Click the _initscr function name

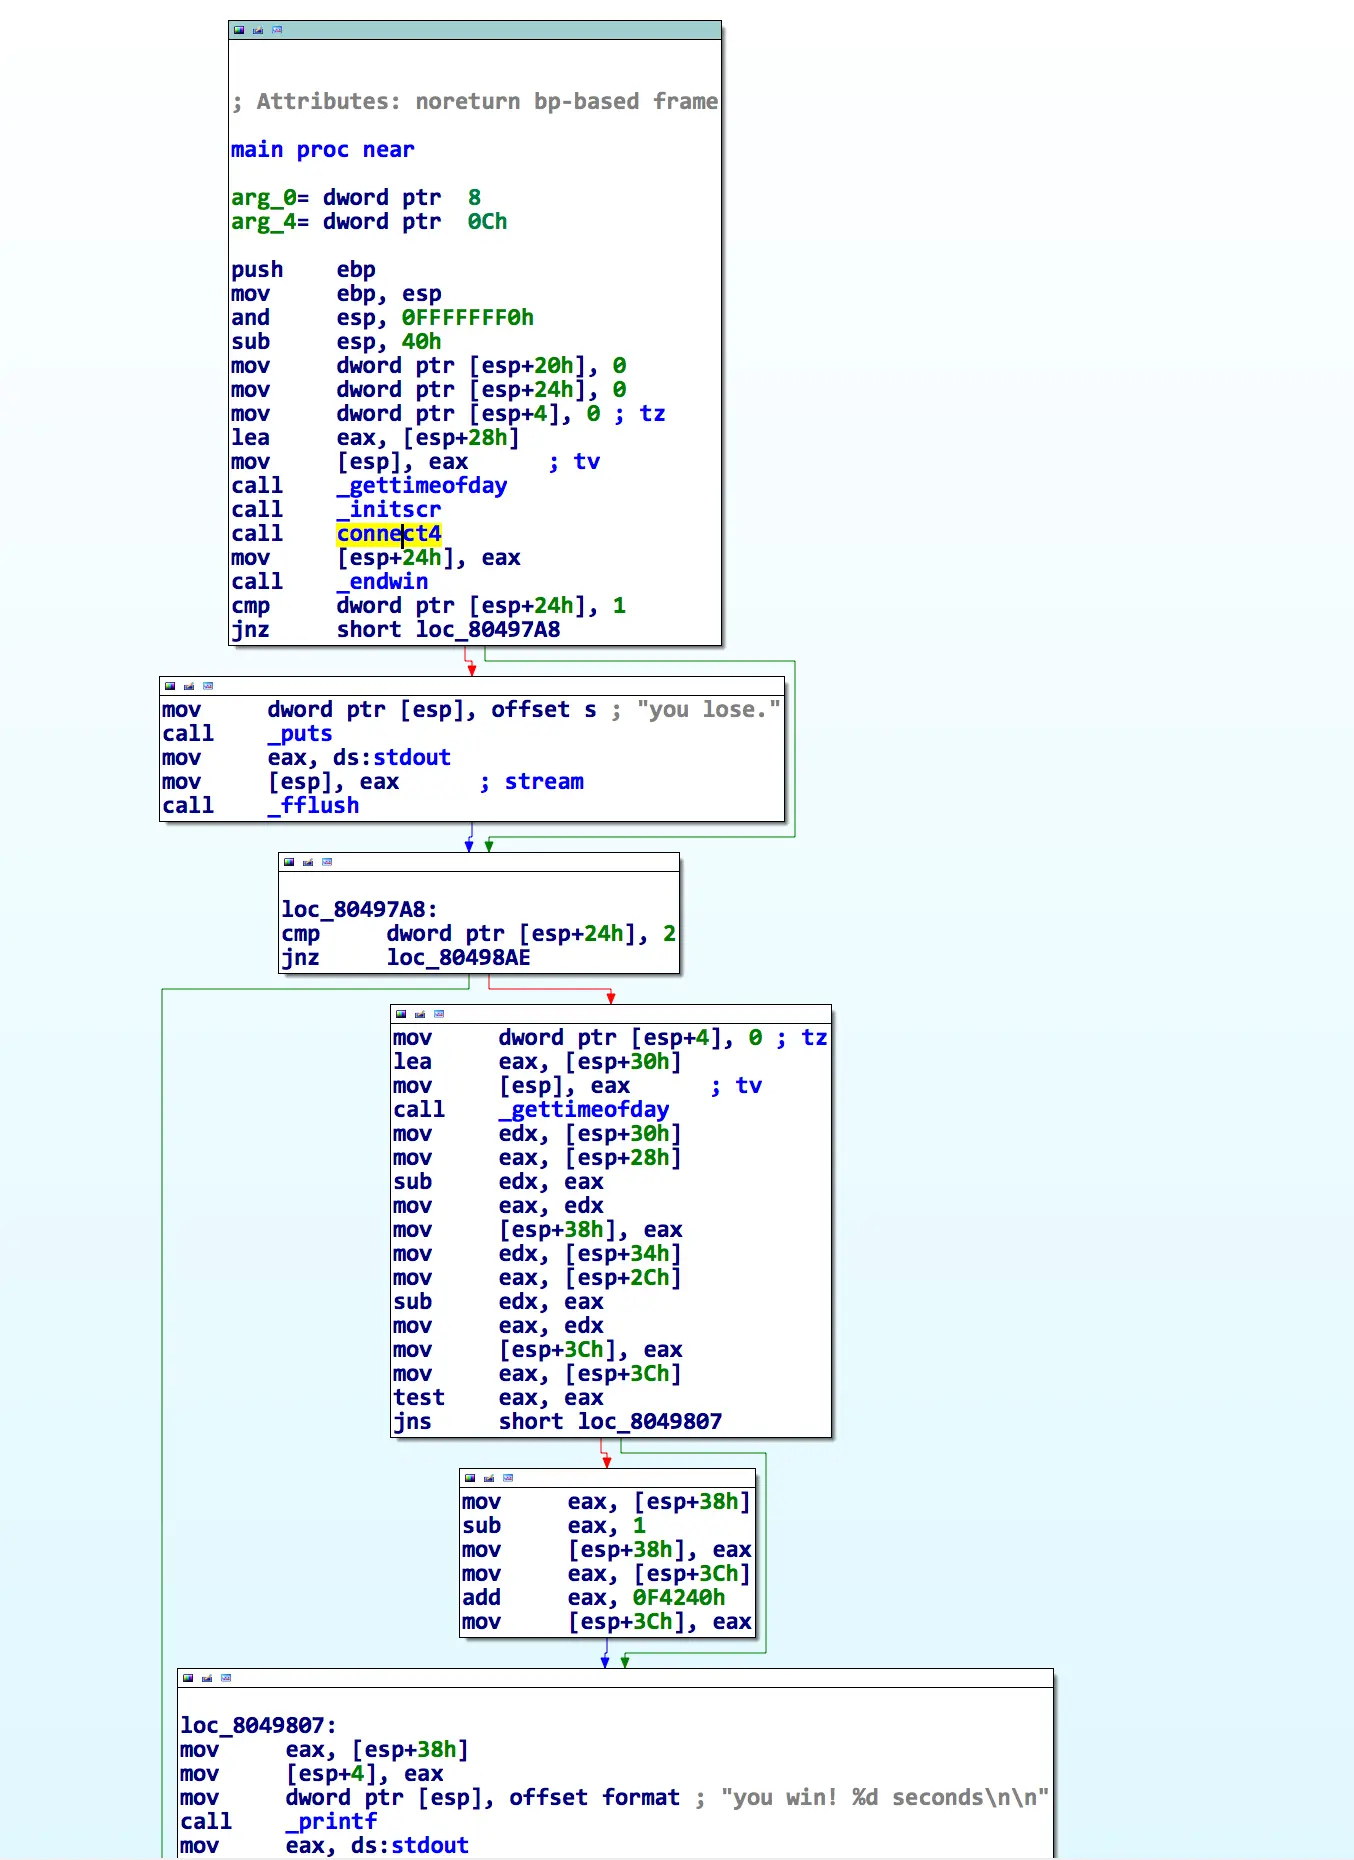click(x=389, y=510)
